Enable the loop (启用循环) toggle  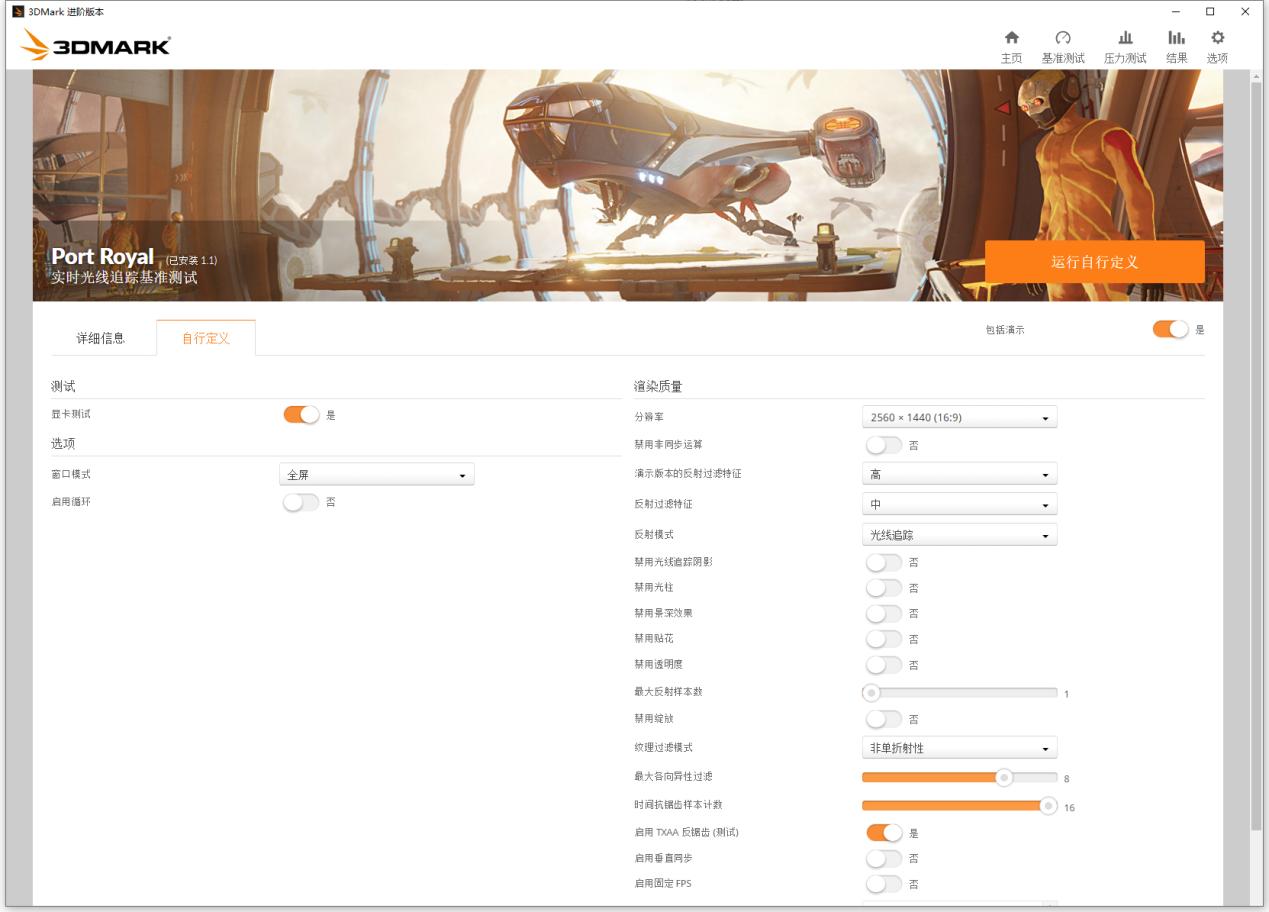pyautogui.click(x=301, y=503)
